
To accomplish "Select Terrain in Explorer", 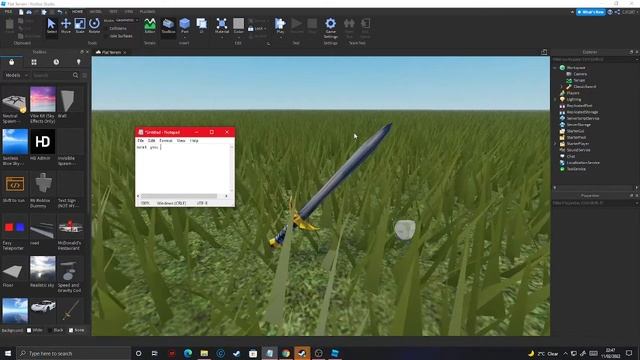I will [579, 80].
